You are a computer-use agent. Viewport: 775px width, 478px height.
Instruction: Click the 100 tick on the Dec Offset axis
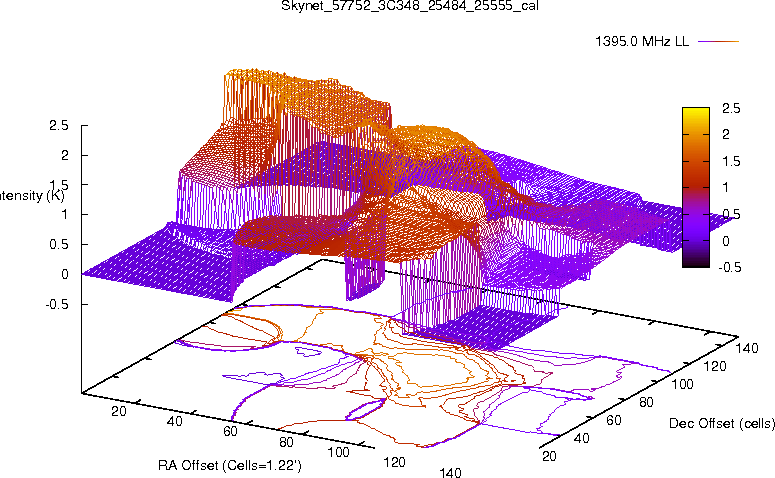click(682, 384)
